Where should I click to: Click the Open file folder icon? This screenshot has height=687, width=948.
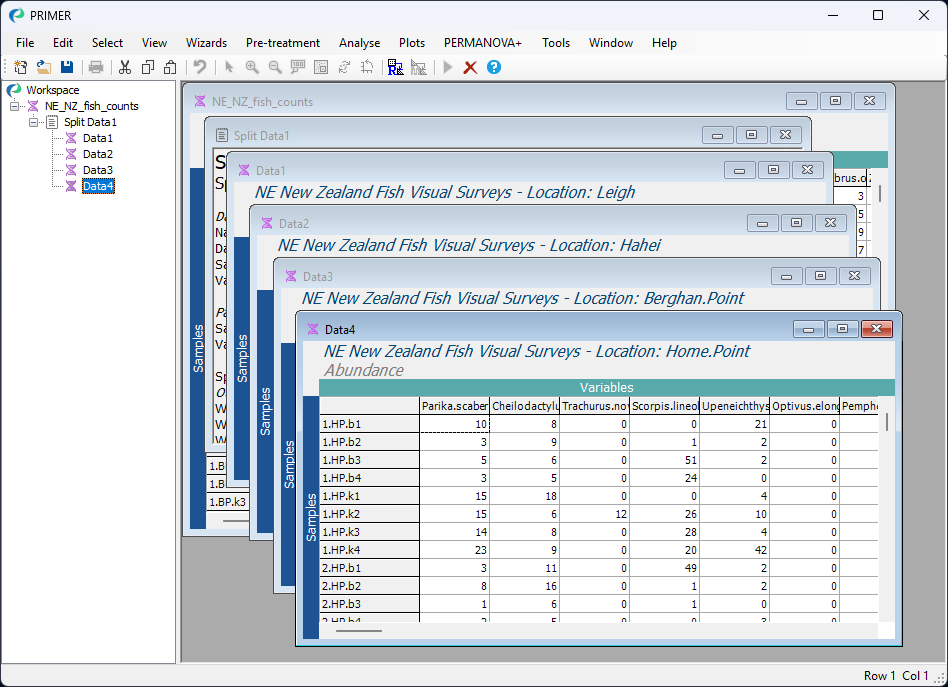pyautogui.click(x=44, y=67)
